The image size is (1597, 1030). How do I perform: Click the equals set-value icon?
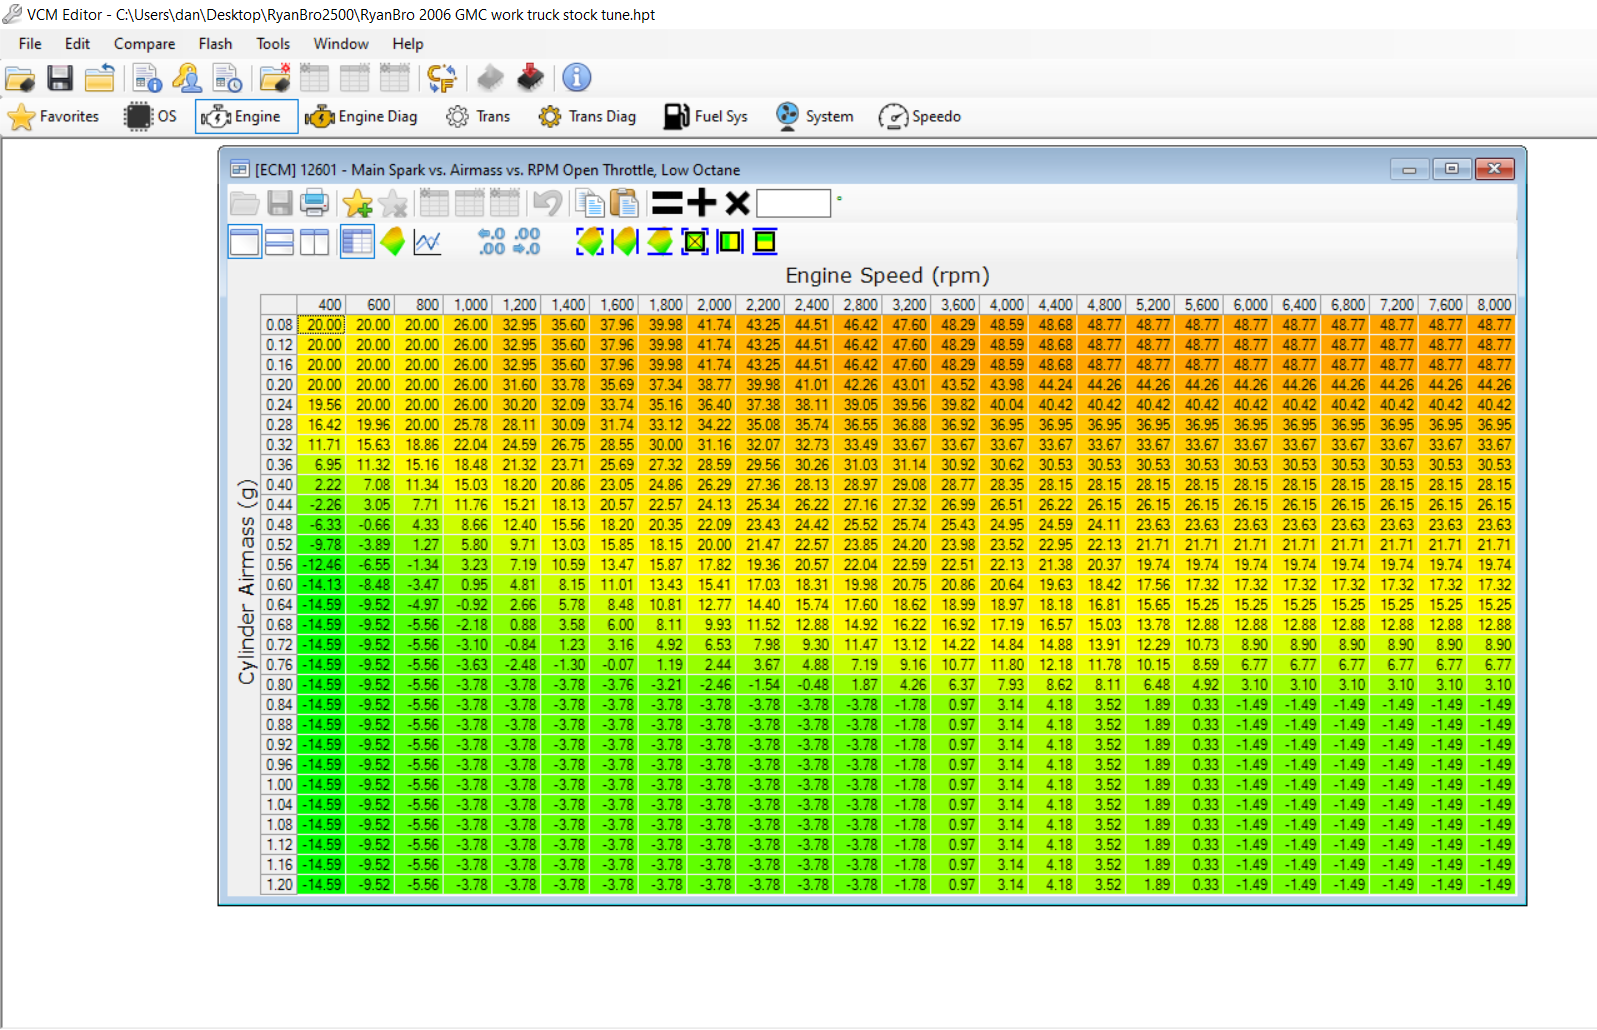coord(667,203)
